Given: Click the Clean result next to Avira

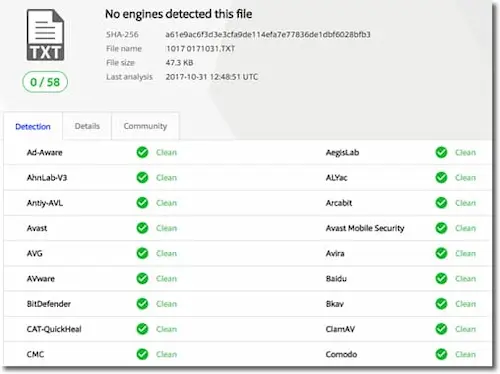Looking at the screenshot, I should [465, 253].
